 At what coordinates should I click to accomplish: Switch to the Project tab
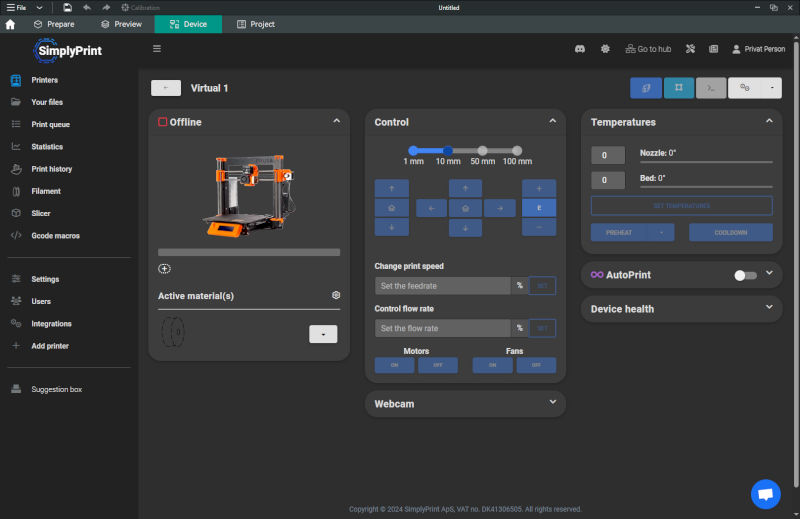(256, 24)
